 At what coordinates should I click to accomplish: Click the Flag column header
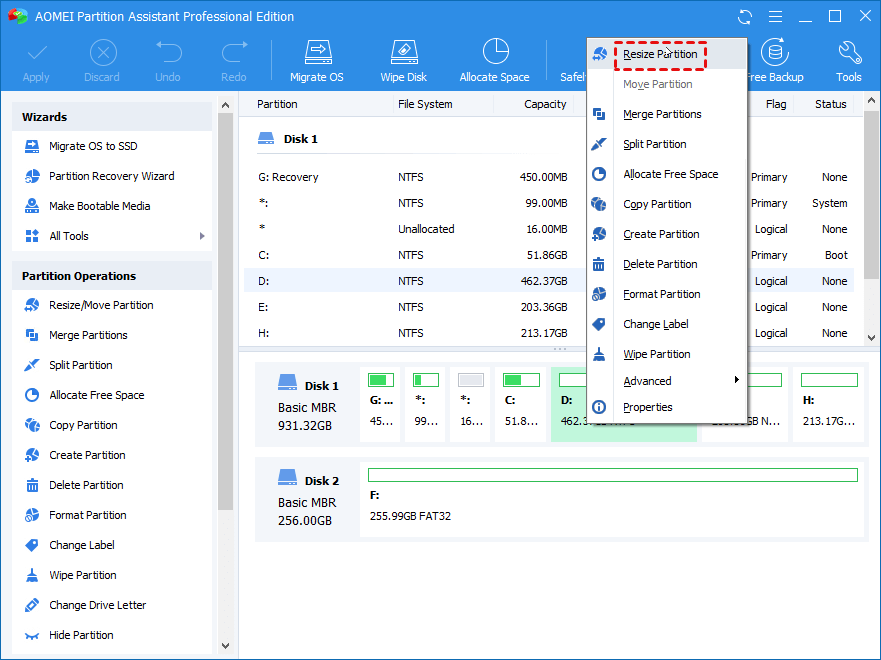pos(776,104)
